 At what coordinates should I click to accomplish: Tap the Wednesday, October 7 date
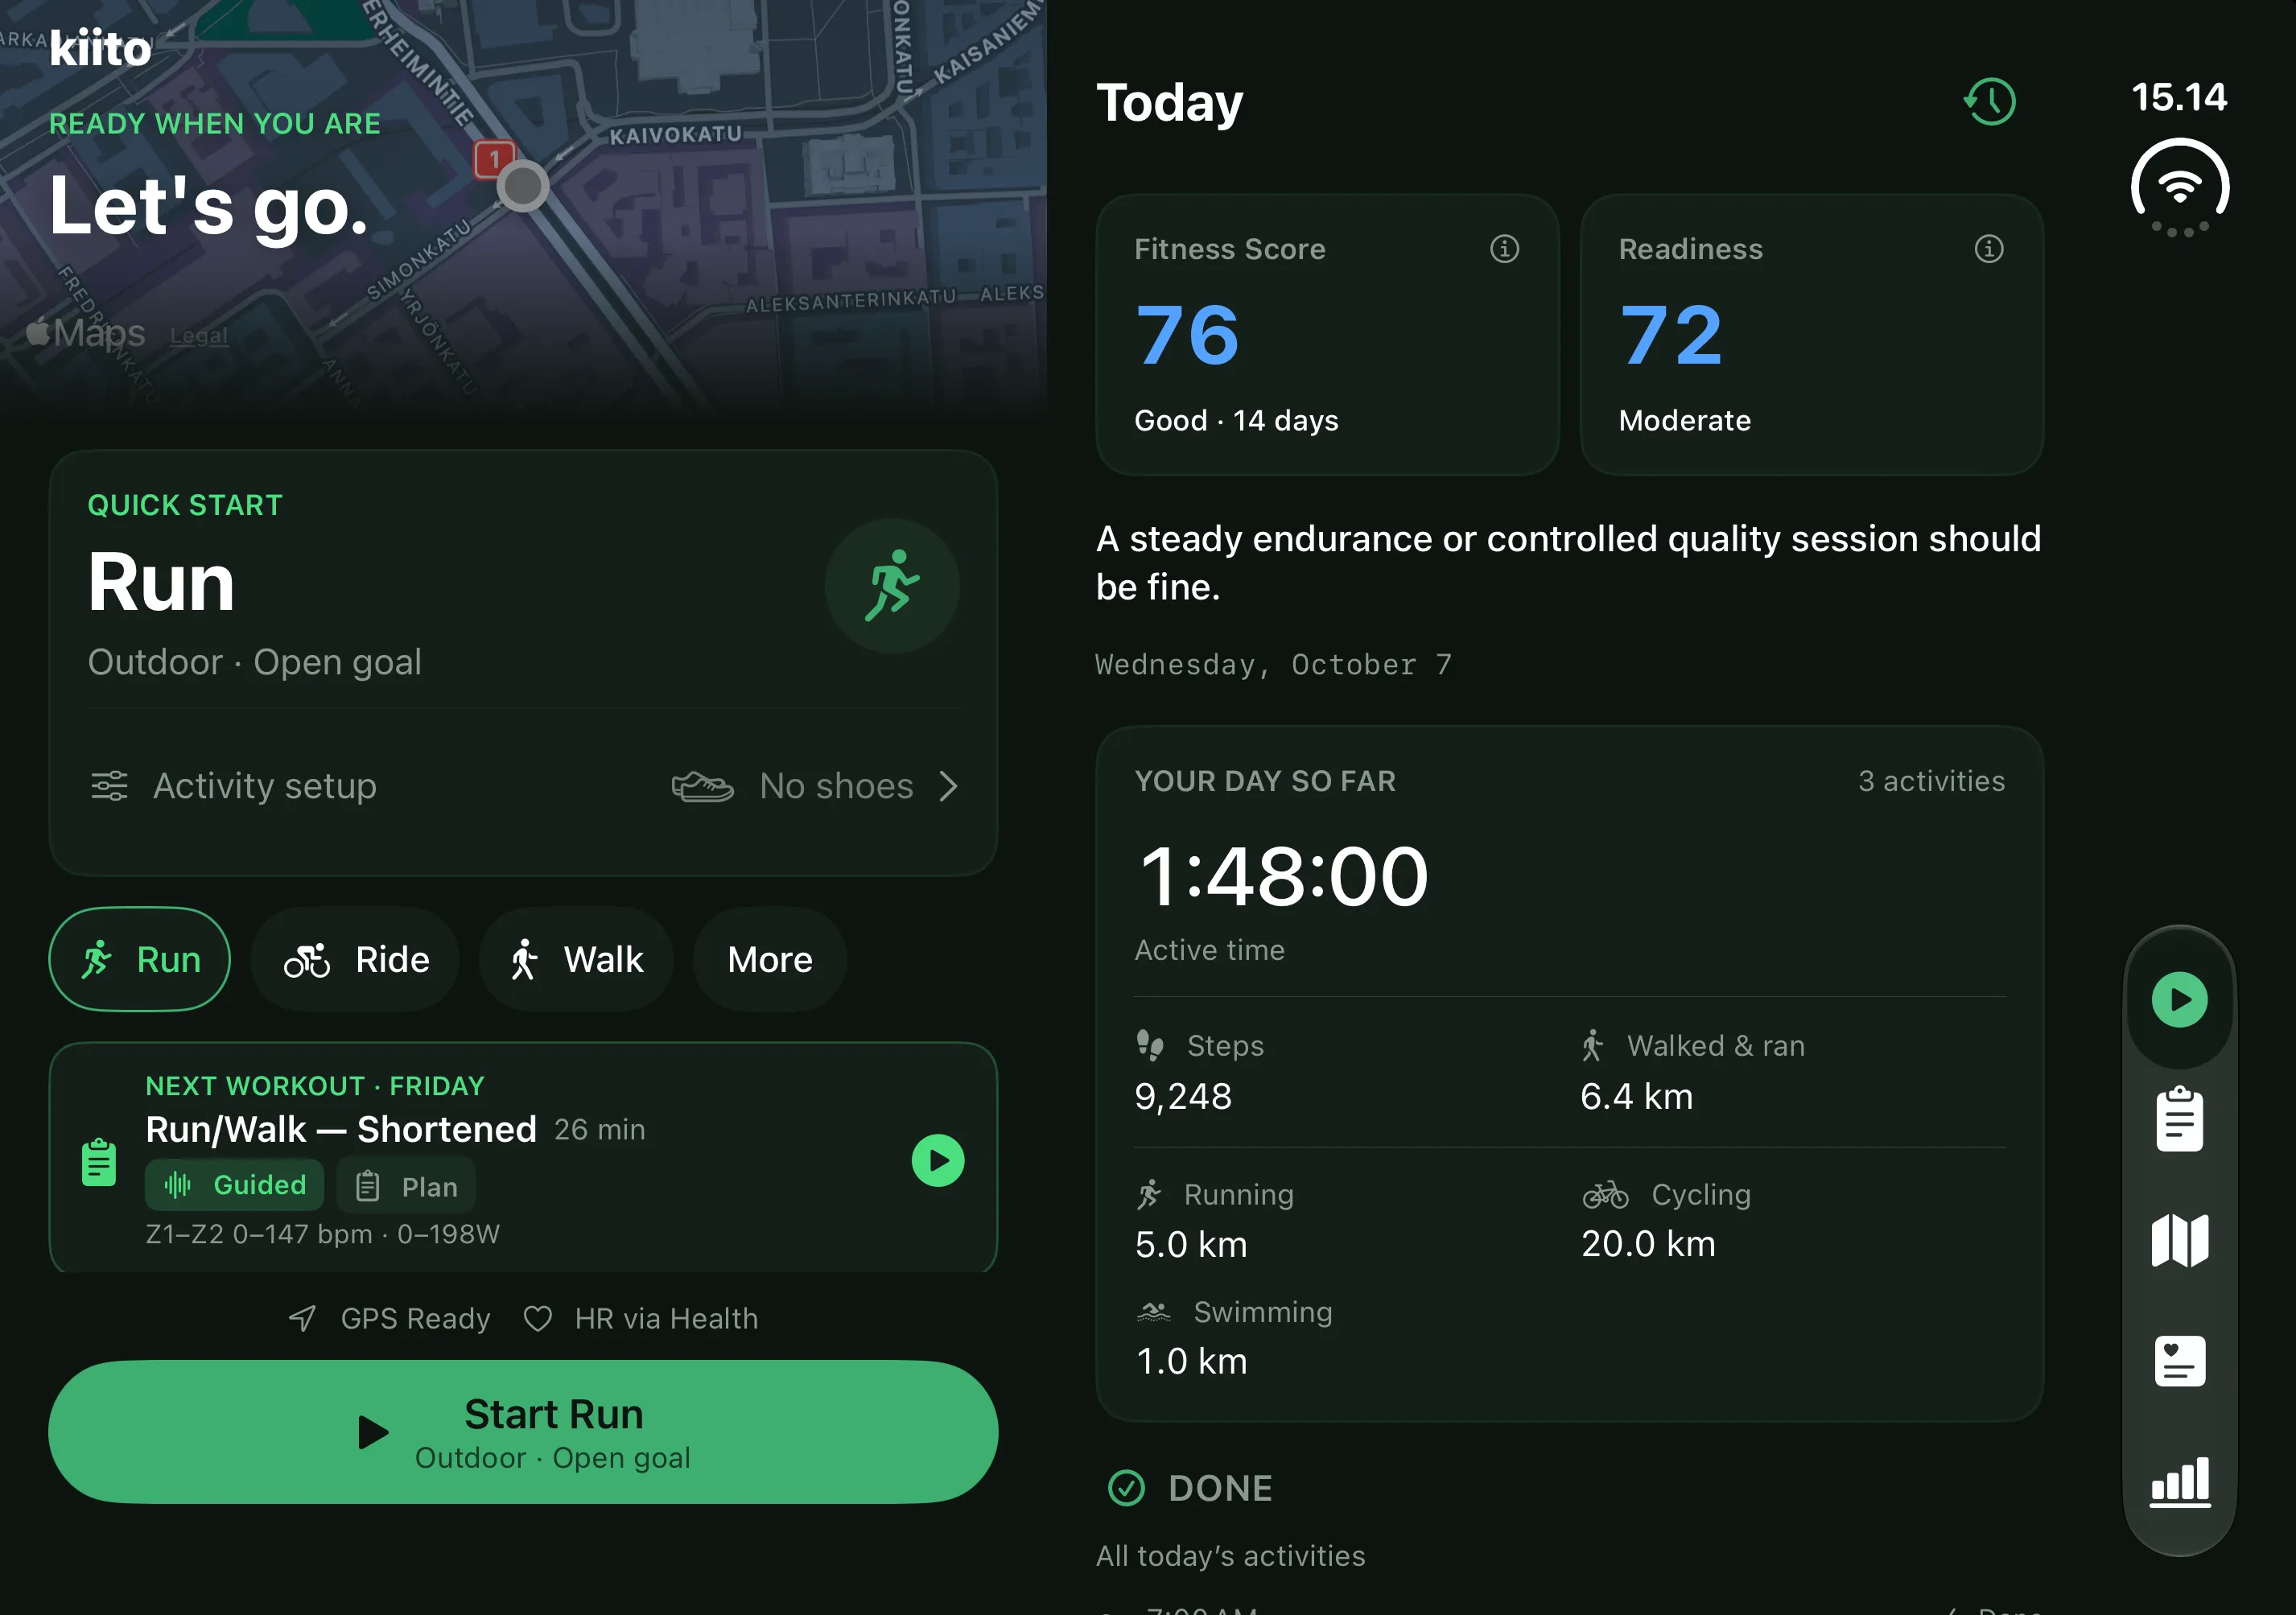click(x=1273, y=665)
